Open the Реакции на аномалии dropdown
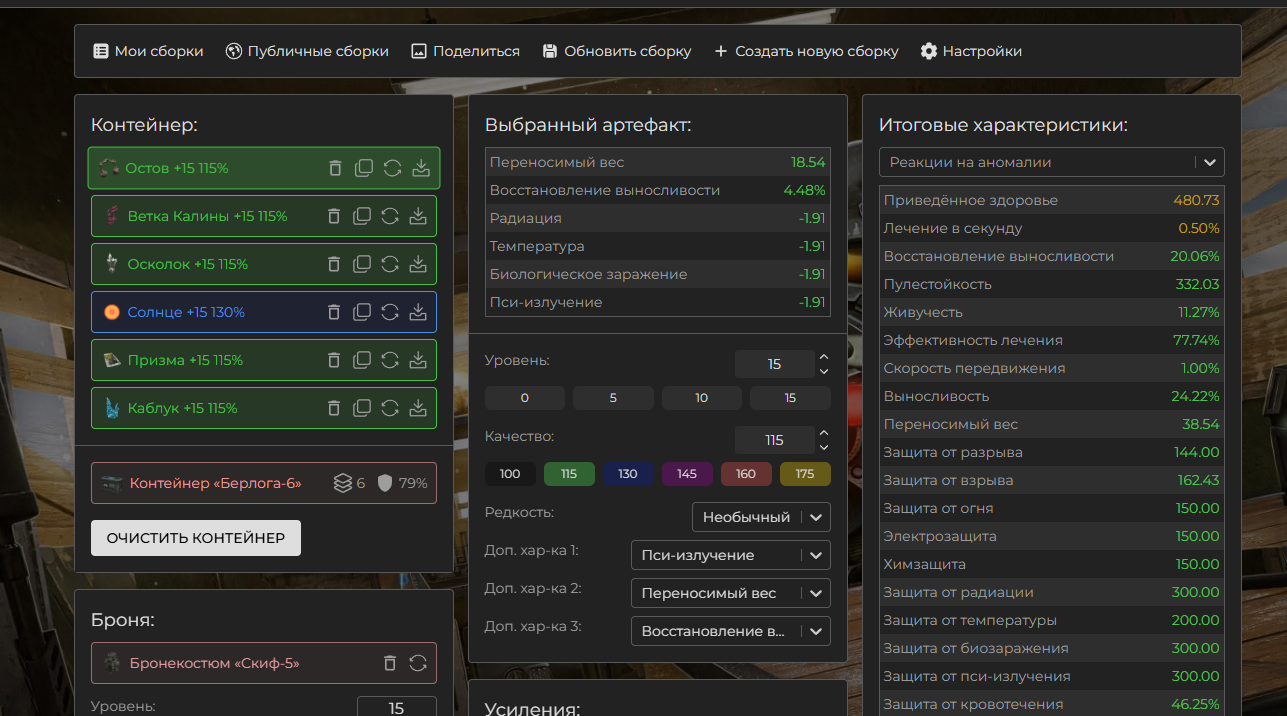This screenshot has height=716, width=1287. pyautogui.click(x=1051, y=162)
